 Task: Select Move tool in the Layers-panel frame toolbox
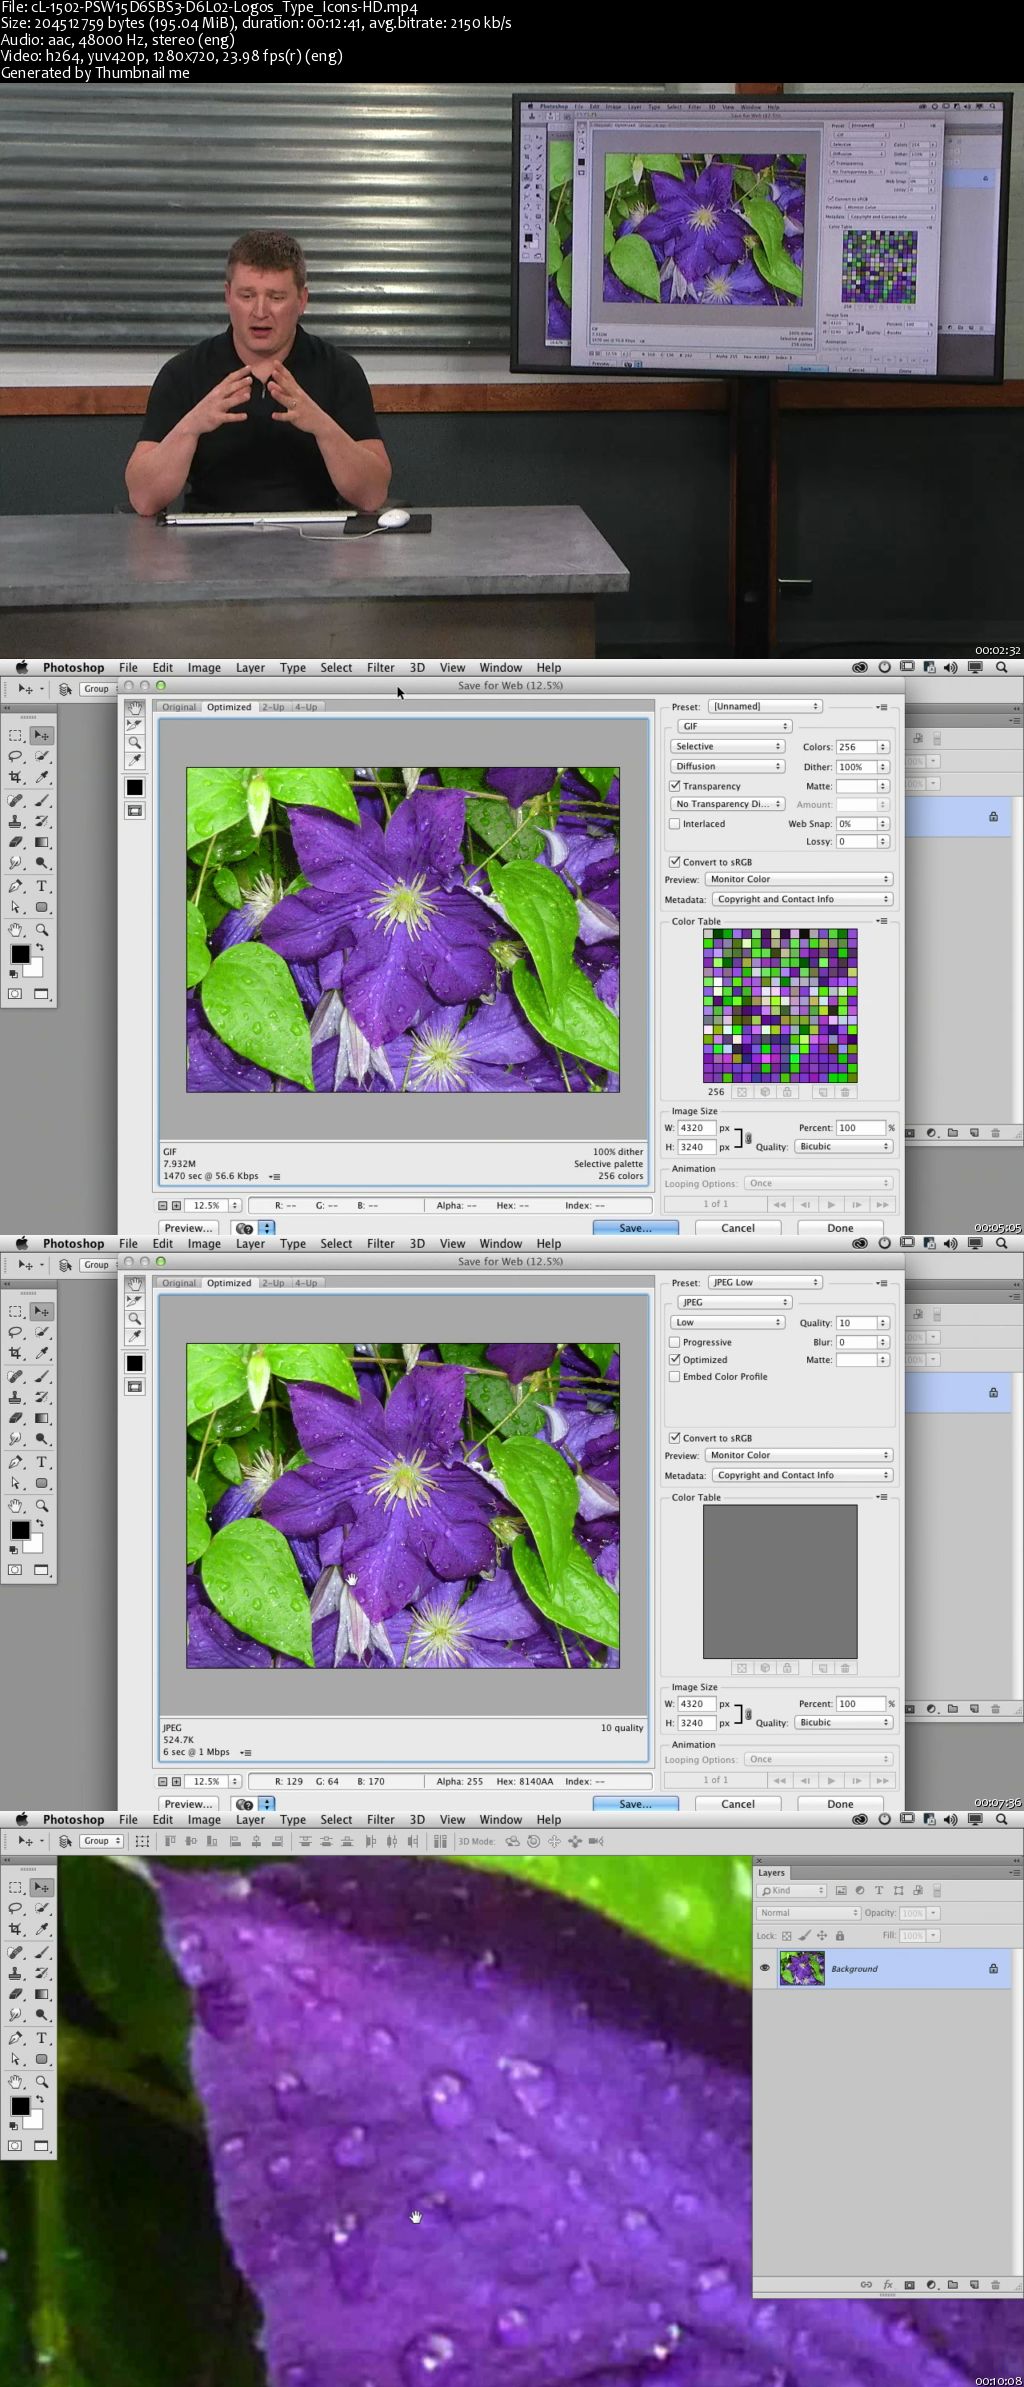click(x=41, y=1887)
